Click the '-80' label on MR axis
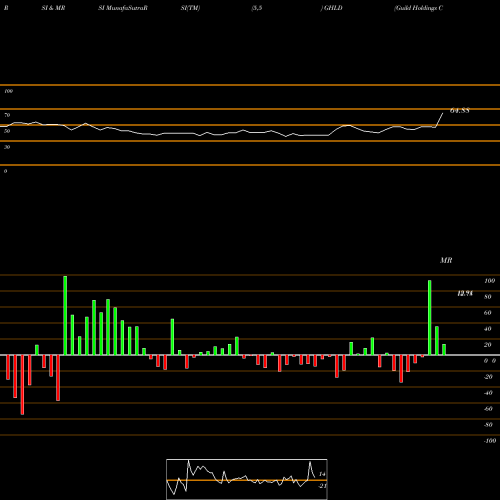Image resolution: width=500 pixels, height=500 pixels. (488, 425)
